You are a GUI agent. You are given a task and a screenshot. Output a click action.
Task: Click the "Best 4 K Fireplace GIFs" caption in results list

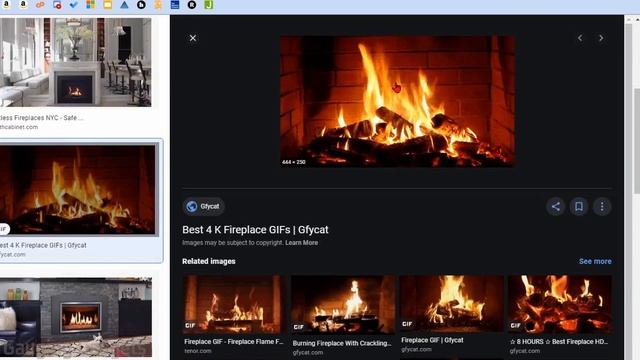43,245
